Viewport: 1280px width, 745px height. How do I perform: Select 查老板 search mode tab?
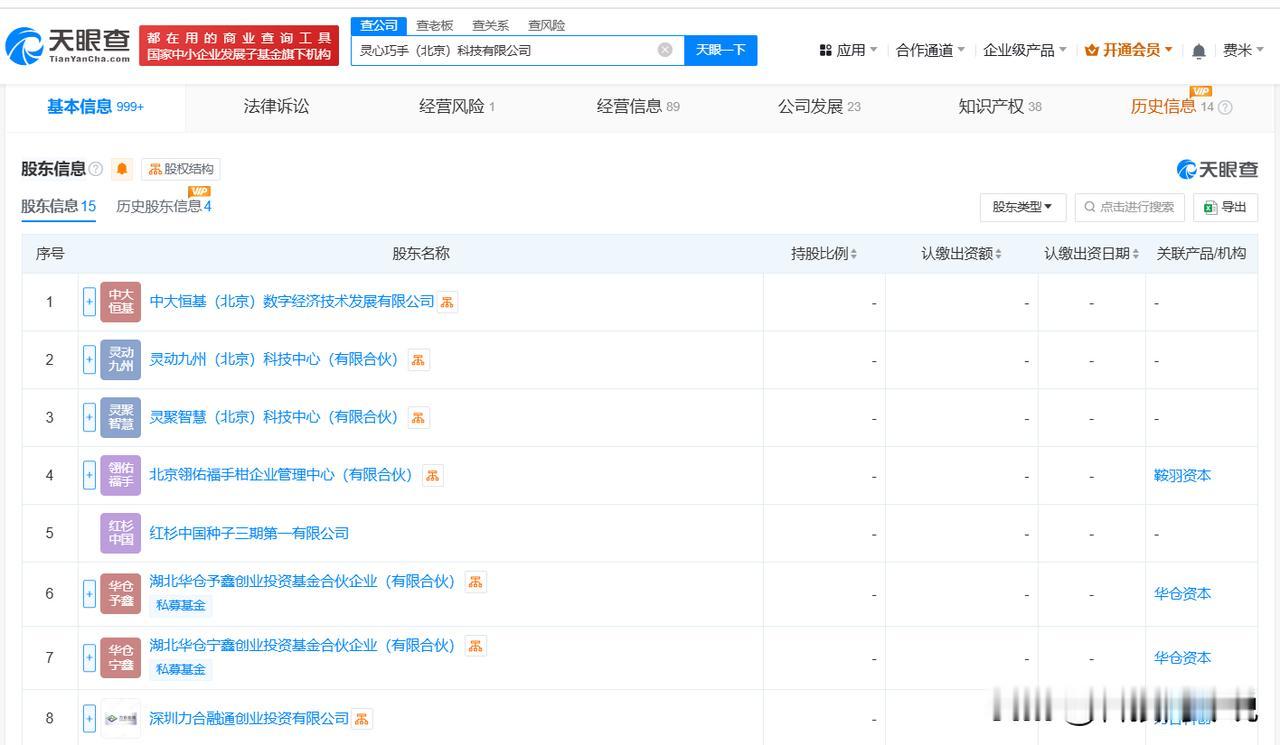435,25
